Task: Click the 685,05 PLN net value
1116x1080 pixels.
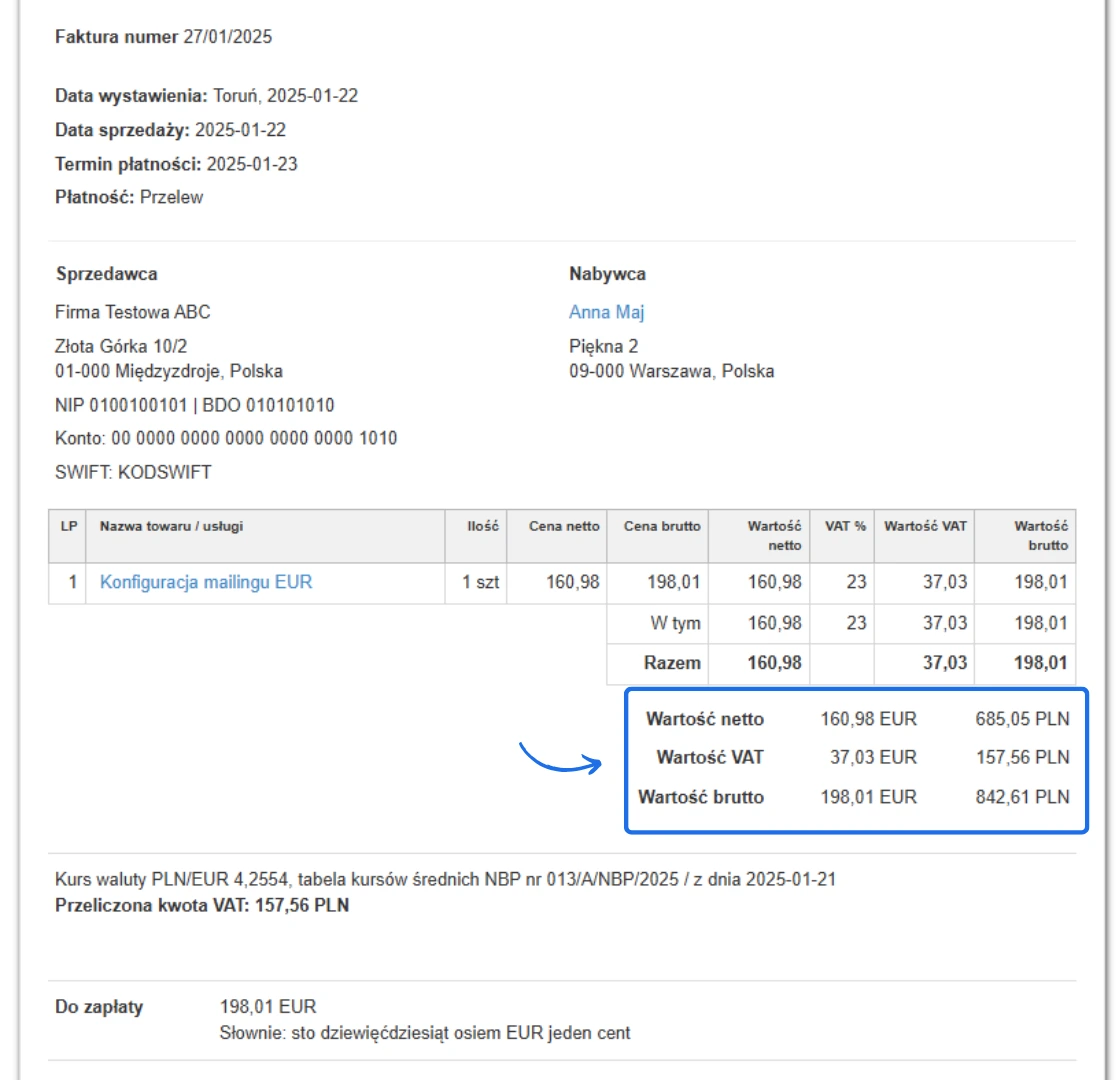Action: (x=1022, y=718)
